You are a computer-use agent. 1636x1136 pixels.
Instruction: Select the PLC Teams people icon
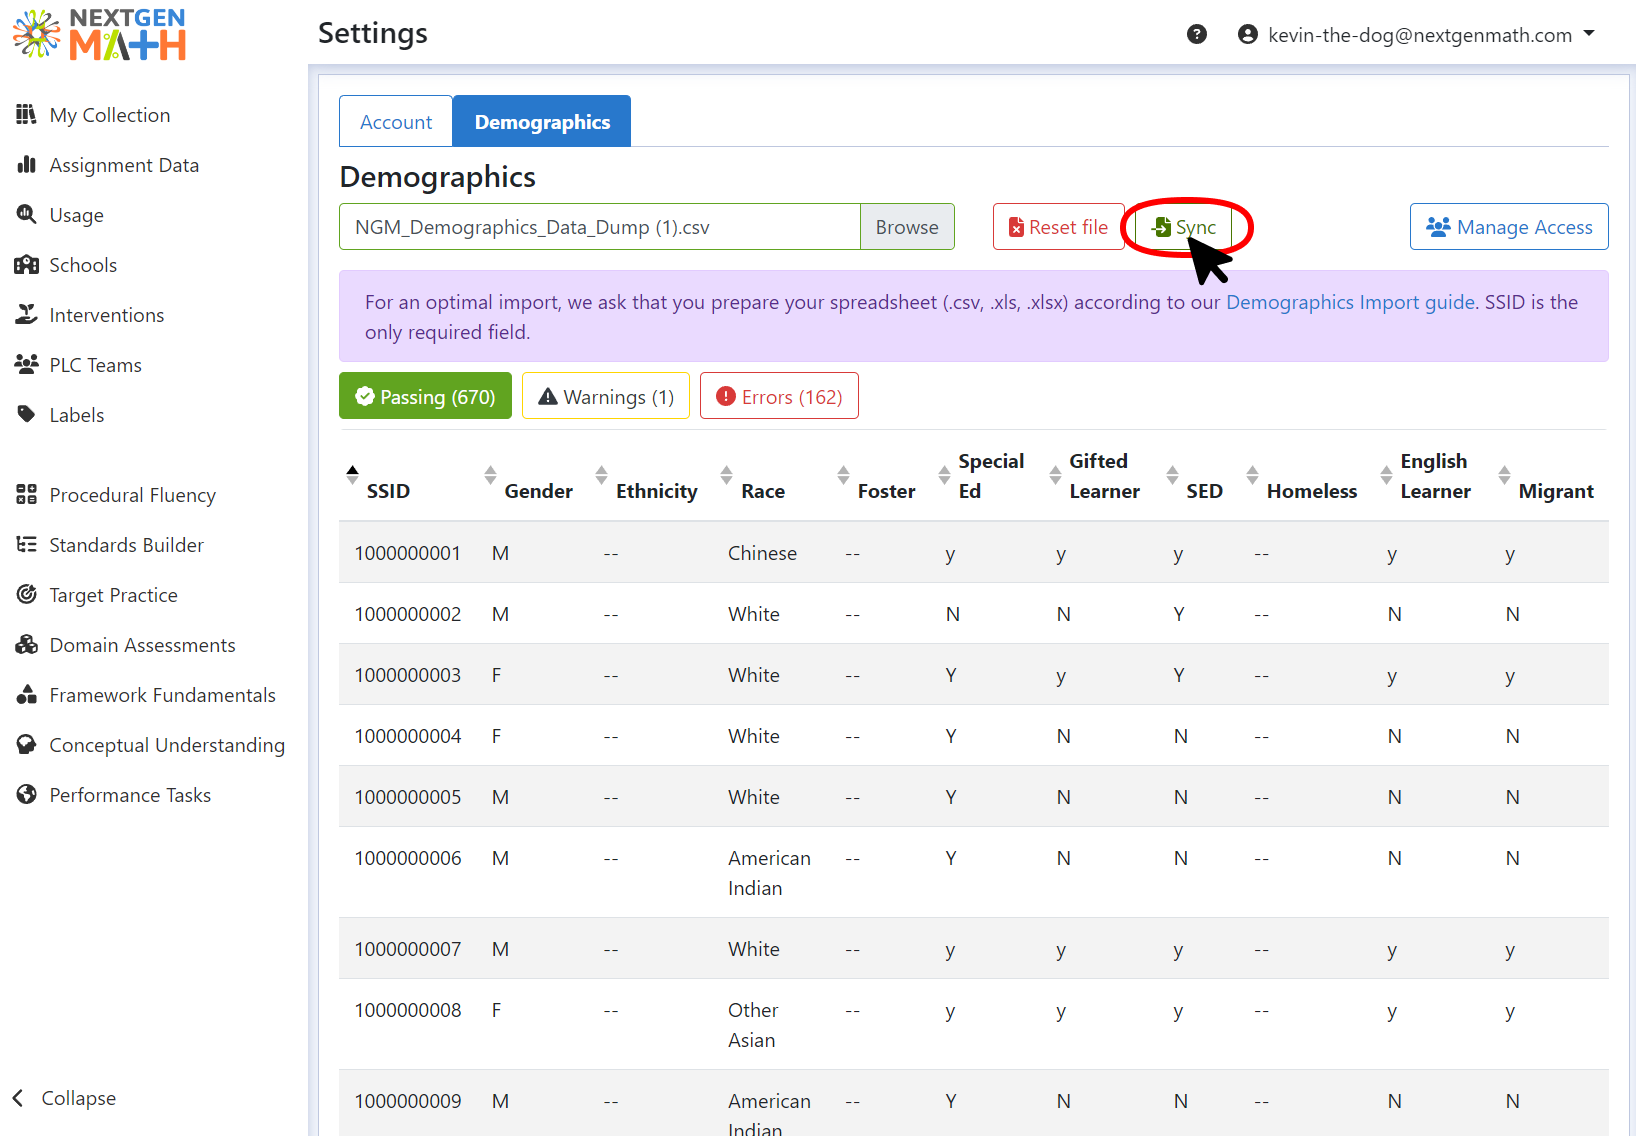(x=27, y=365)
